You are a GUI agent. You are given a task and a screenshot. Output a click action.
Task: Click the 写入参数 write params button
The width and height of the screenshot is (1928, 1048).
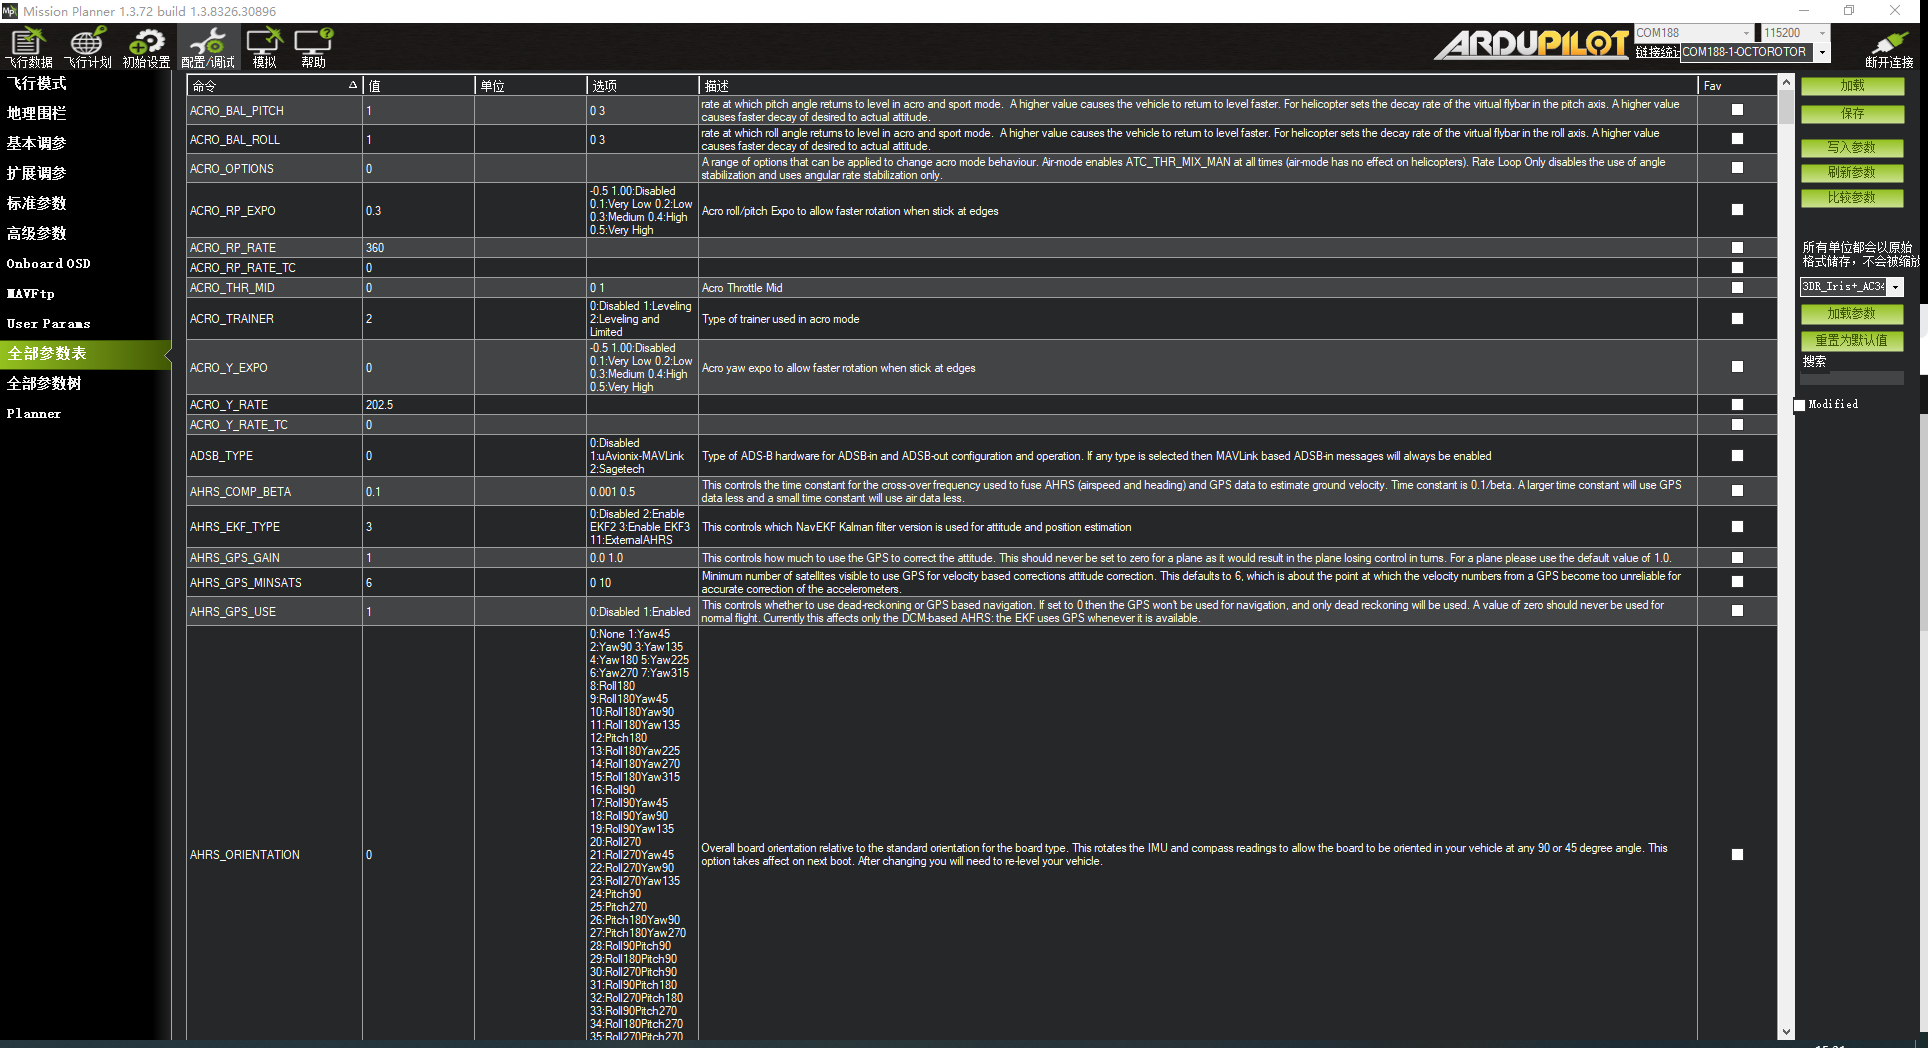pyautogui.click(x=1851, y=148)
